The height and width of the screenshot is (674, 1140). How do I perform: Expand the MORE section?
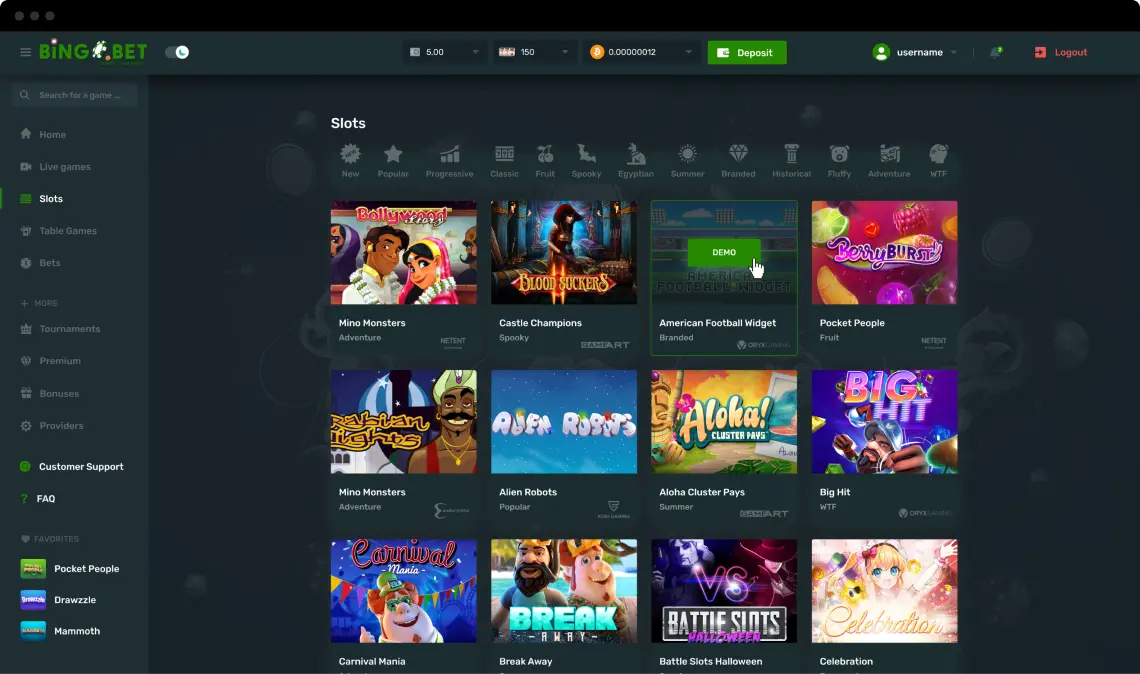click(x=39, y=303)
